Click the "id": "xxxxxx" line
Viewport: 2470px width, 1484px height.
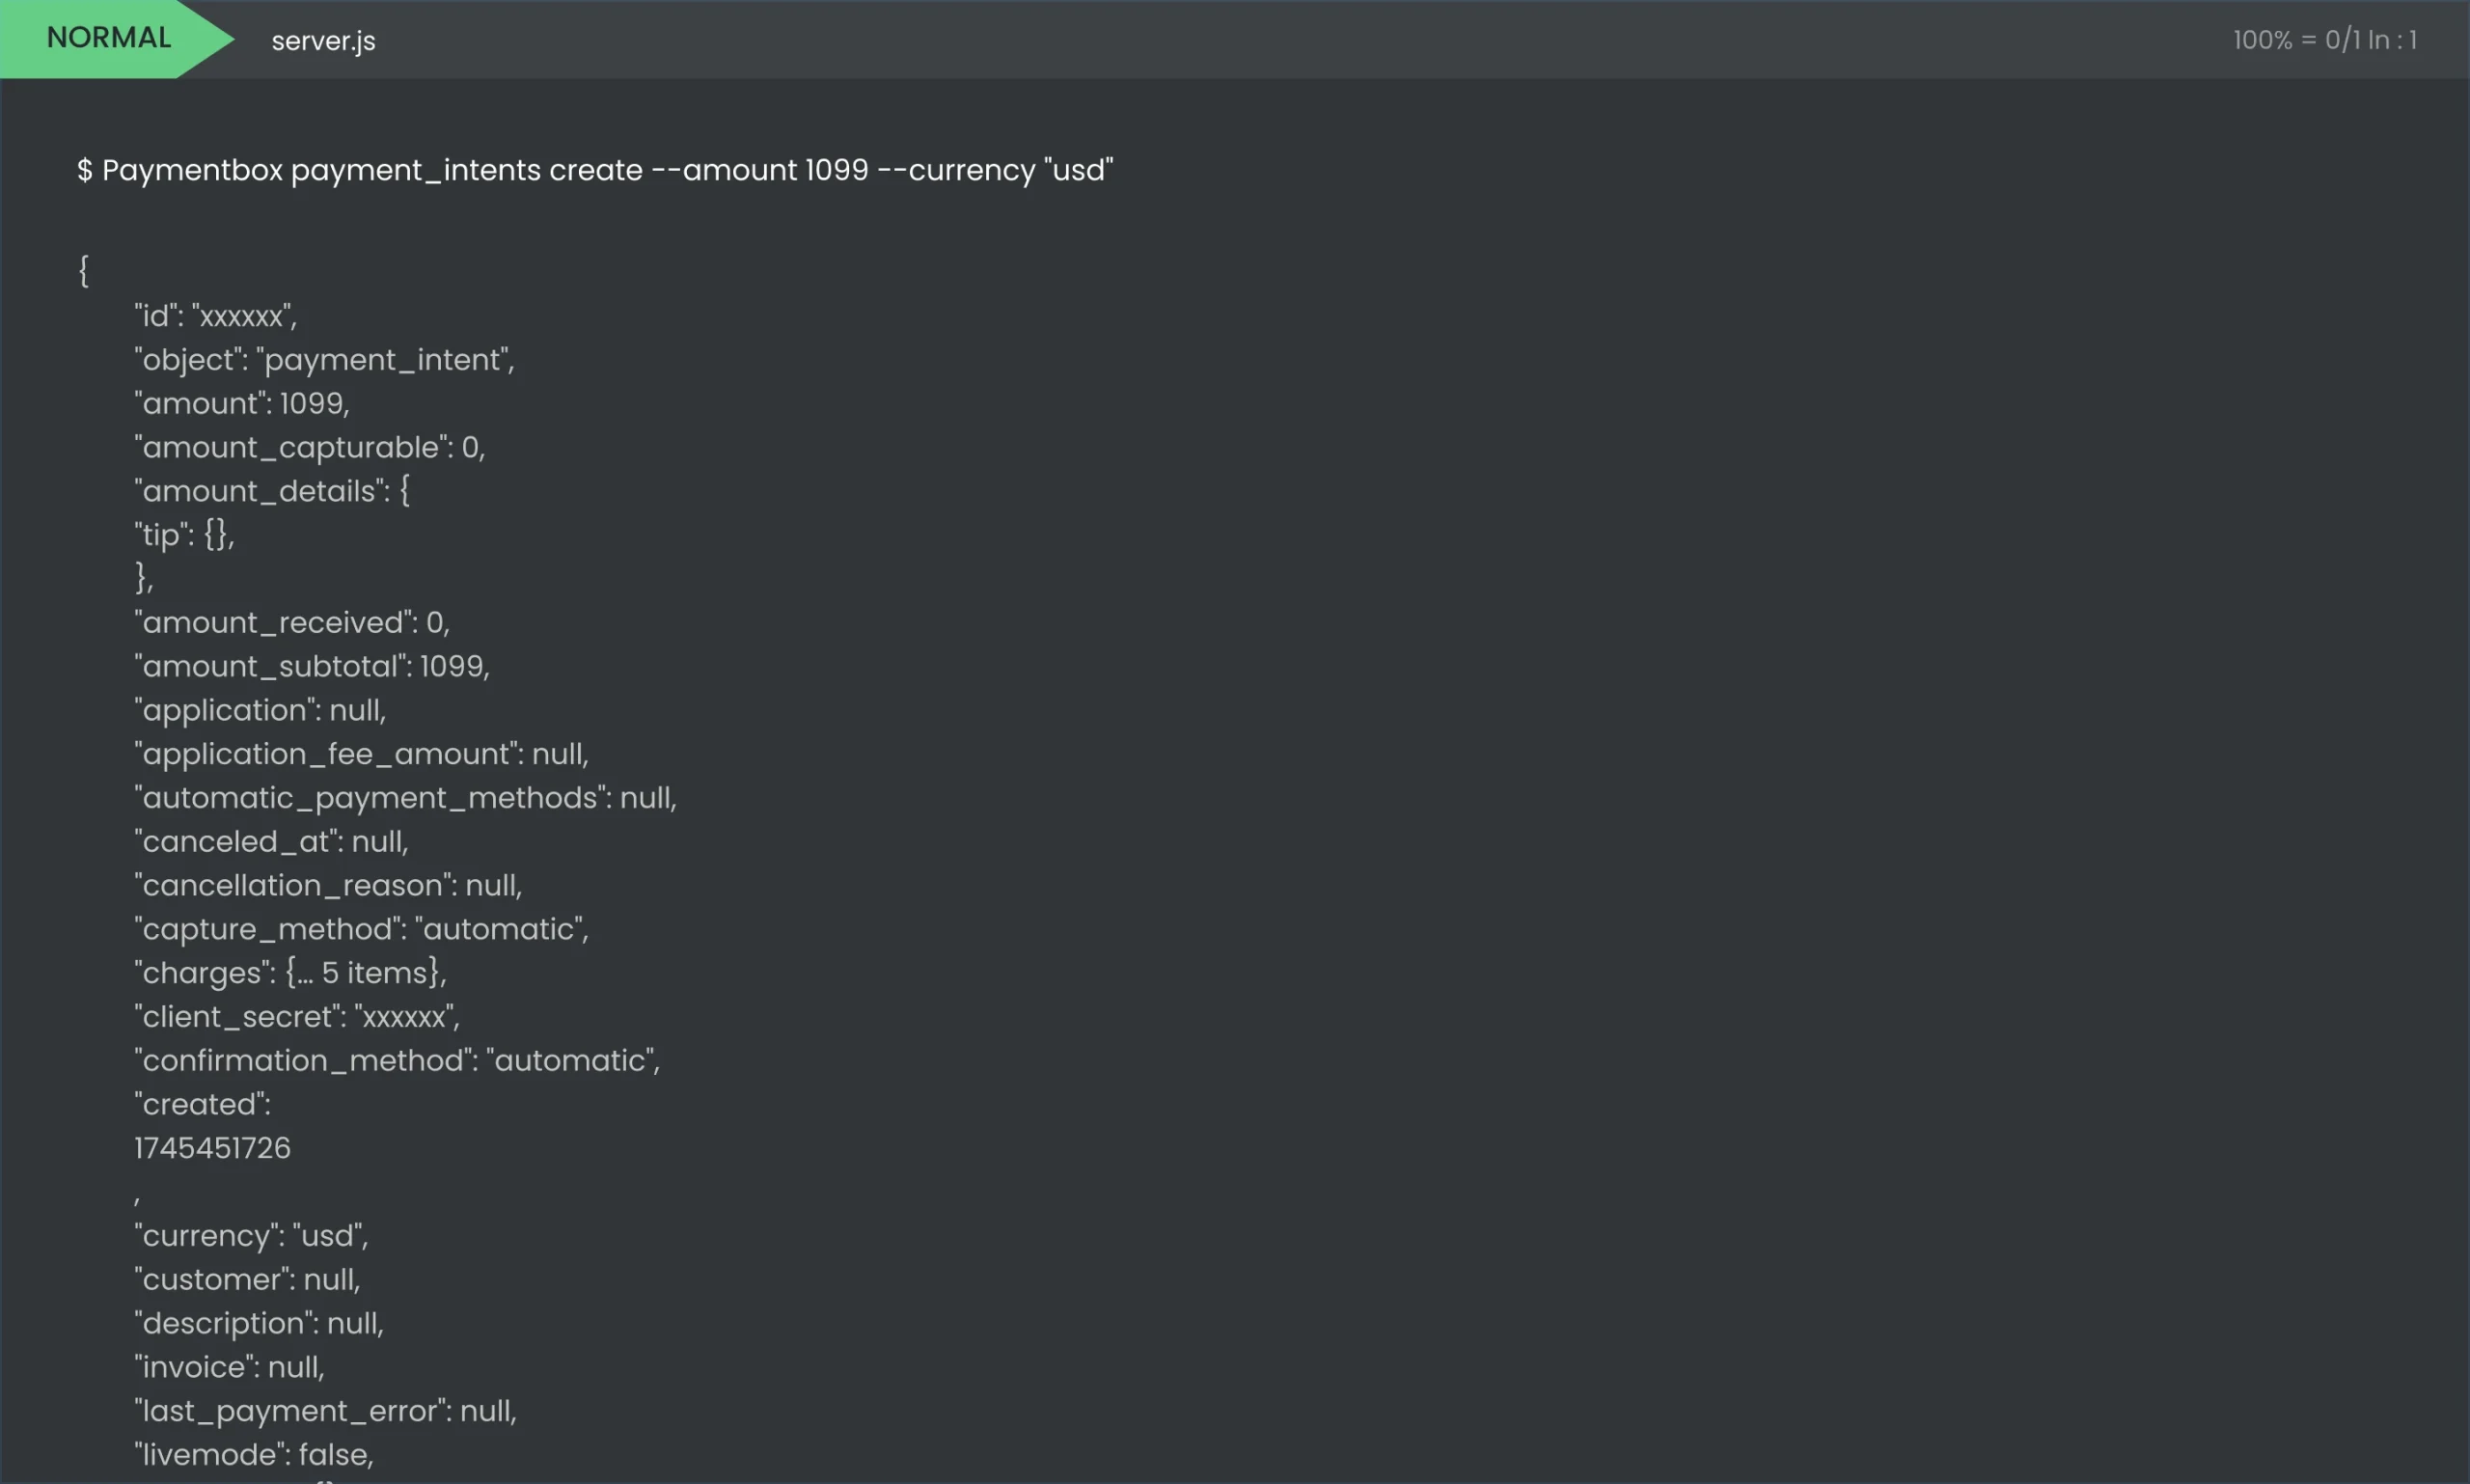click(216, 316)
